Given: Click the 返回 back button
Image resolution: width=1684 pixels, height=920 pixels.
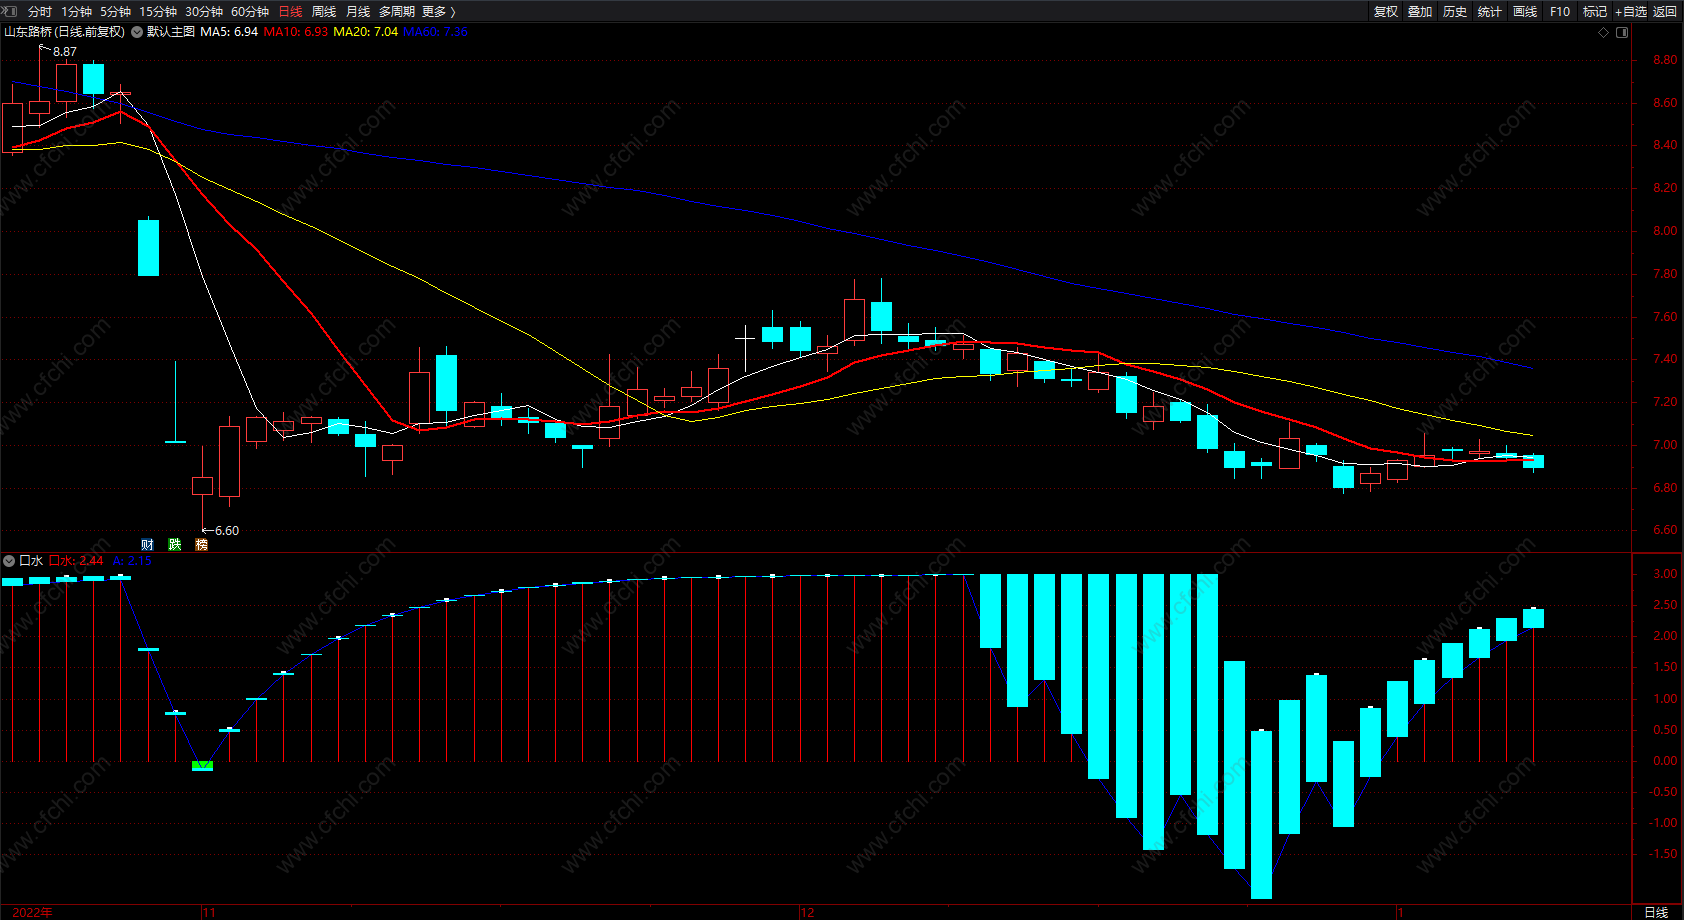Looking at the screenshot, I should click(1665, 12).
